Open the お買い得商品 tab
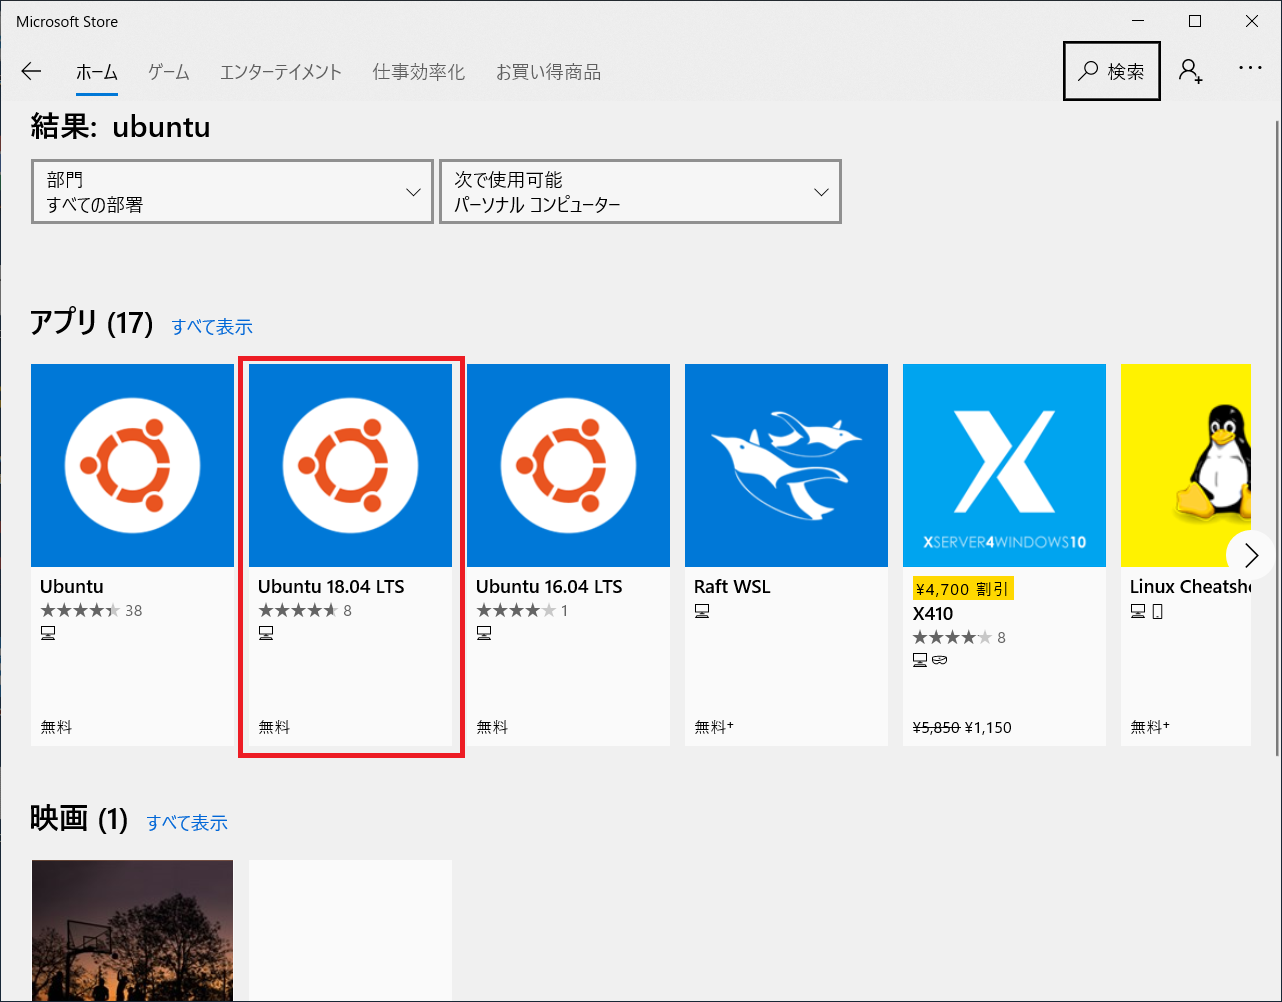 (548, 72)
